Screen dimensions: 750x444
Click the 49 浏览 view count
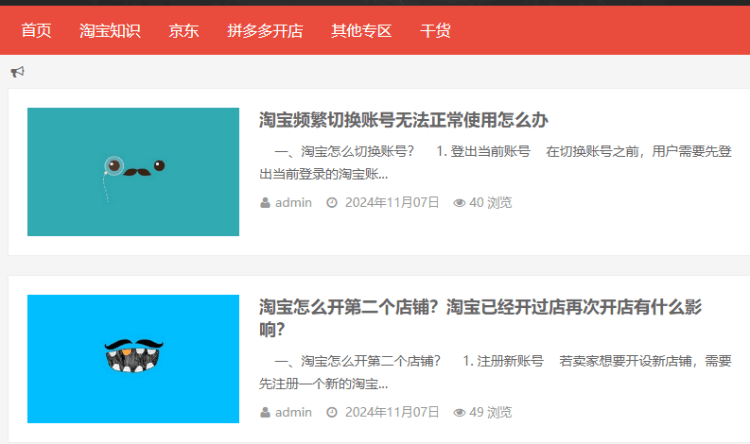point(490,412)
